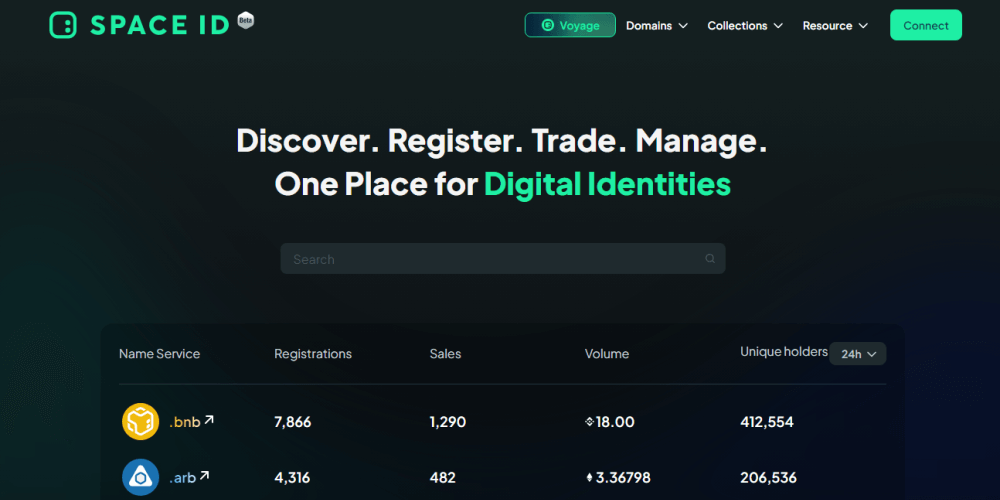Click the Digital Identities headline text
The height and width of the screenshot is (500, 1000).
coord(607,184)
